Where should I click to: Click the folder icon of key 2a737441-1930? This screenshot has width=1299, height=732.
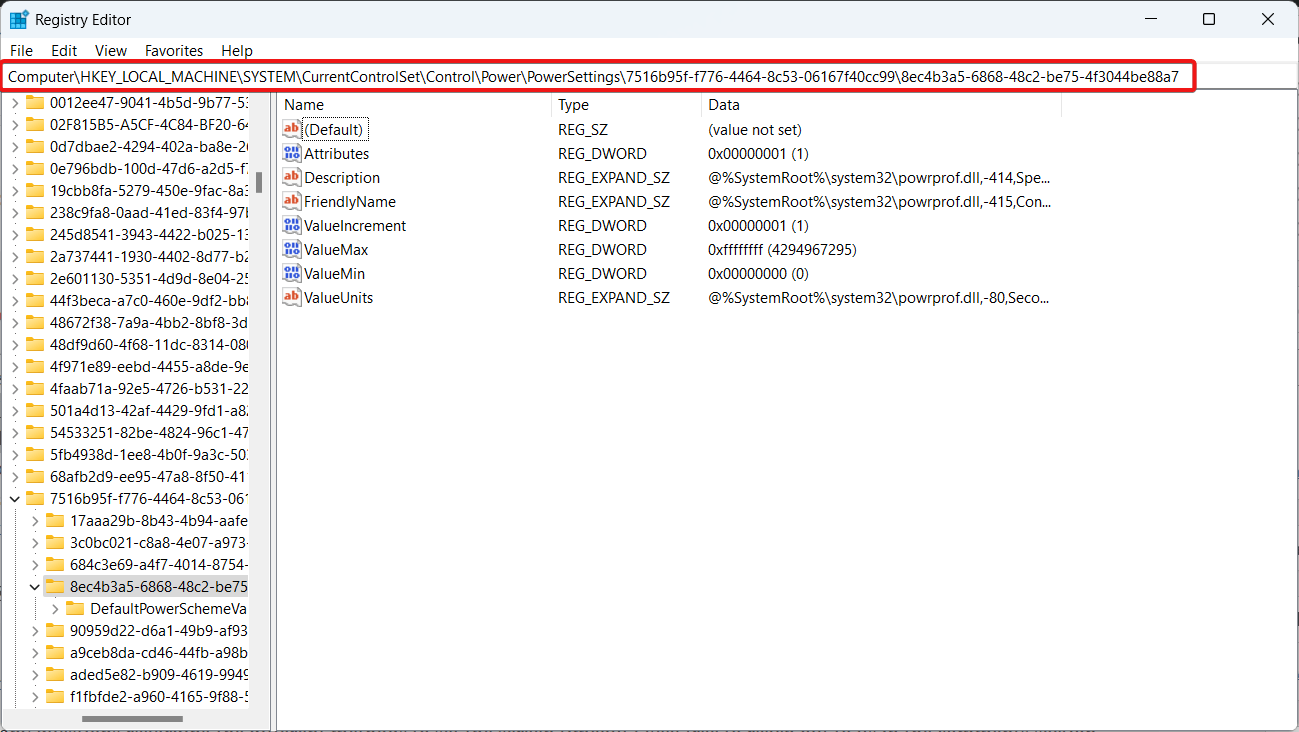click(35, 256)
